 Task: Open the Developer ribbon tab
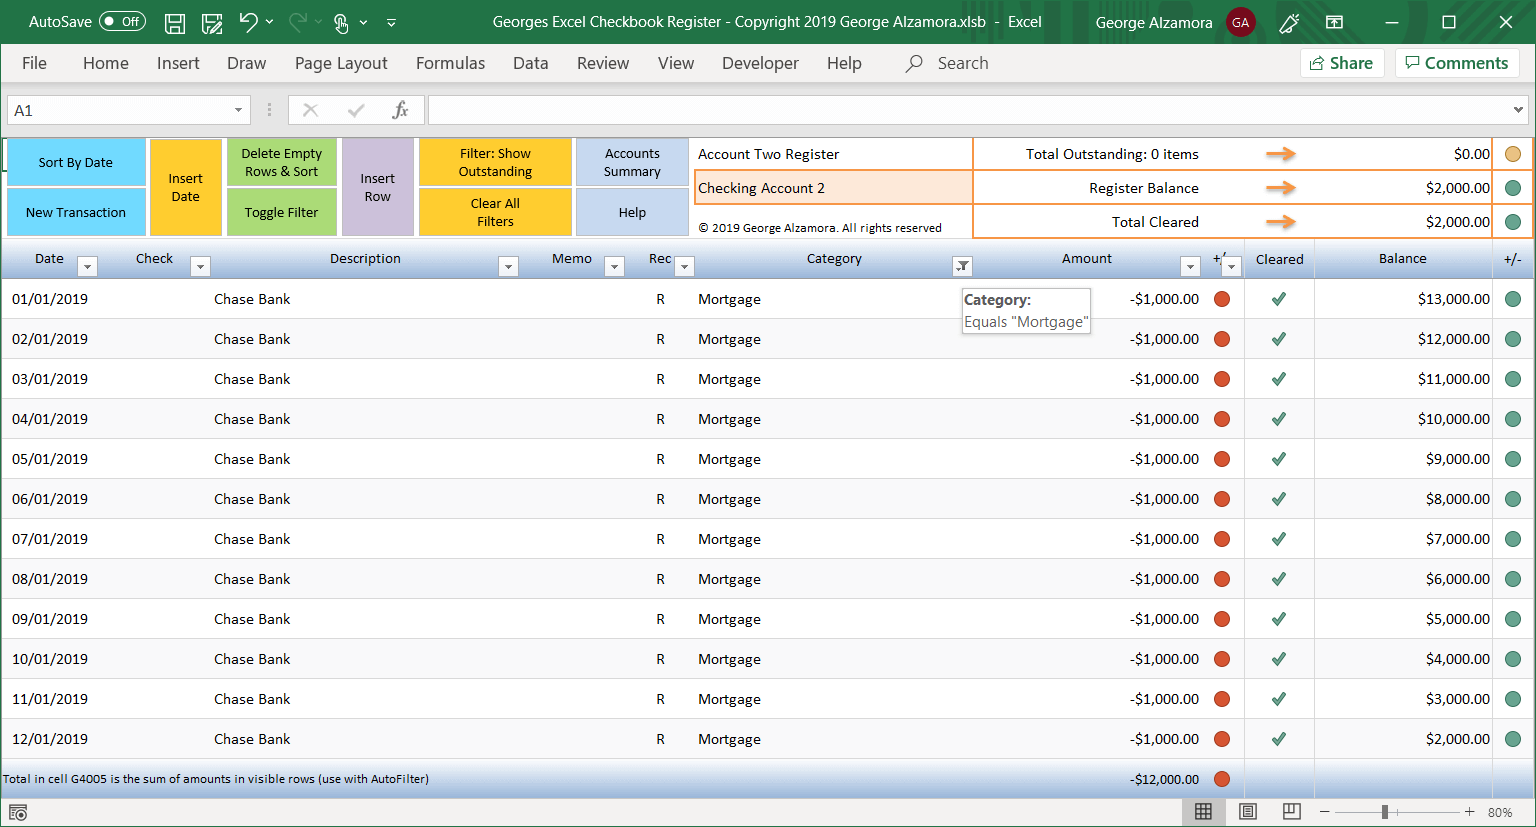point(760,63)
